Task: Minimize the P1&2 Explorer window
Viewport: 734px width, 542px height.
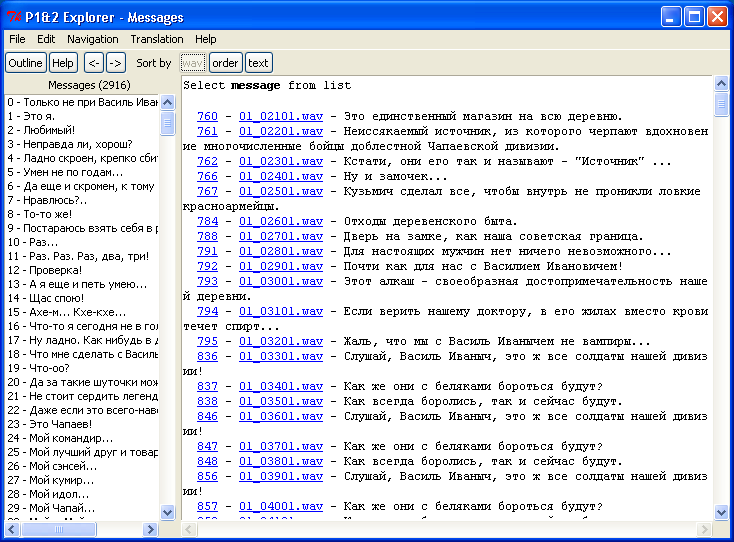Action: click(x=671, y=17)
